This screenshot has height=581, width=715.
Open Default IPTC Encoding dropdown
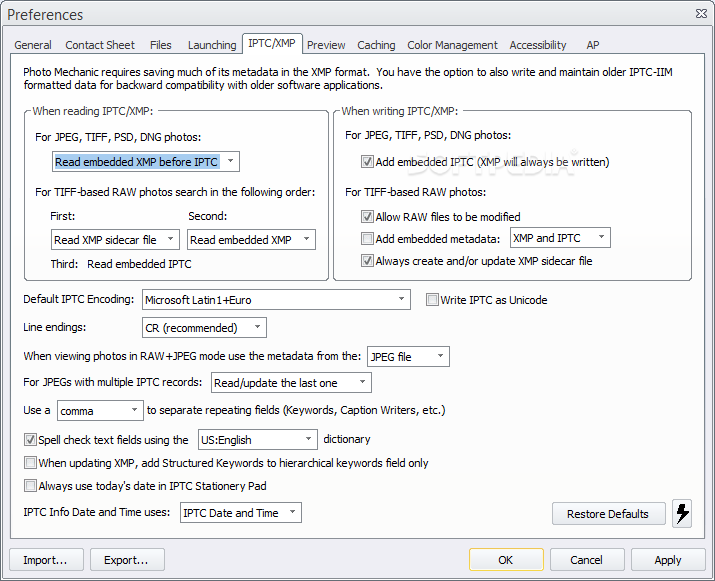[276, 300]
